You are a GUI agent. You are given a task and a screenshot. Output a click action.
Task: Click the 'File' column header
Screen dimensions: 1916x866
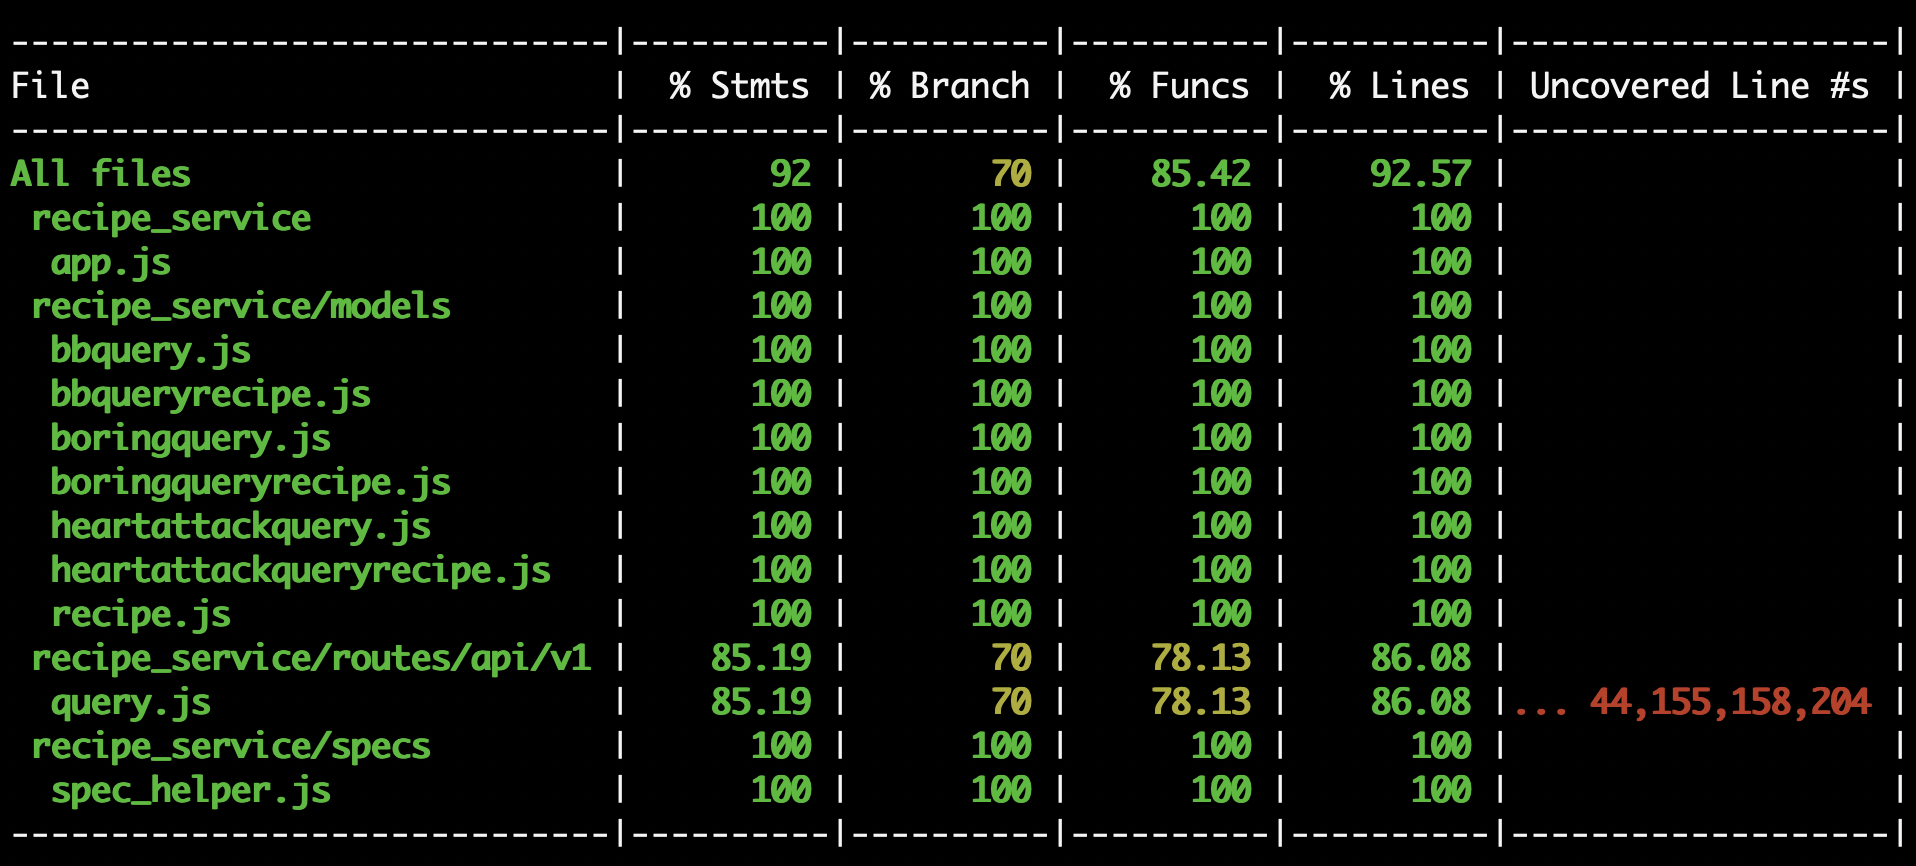[x=50, y=86]
